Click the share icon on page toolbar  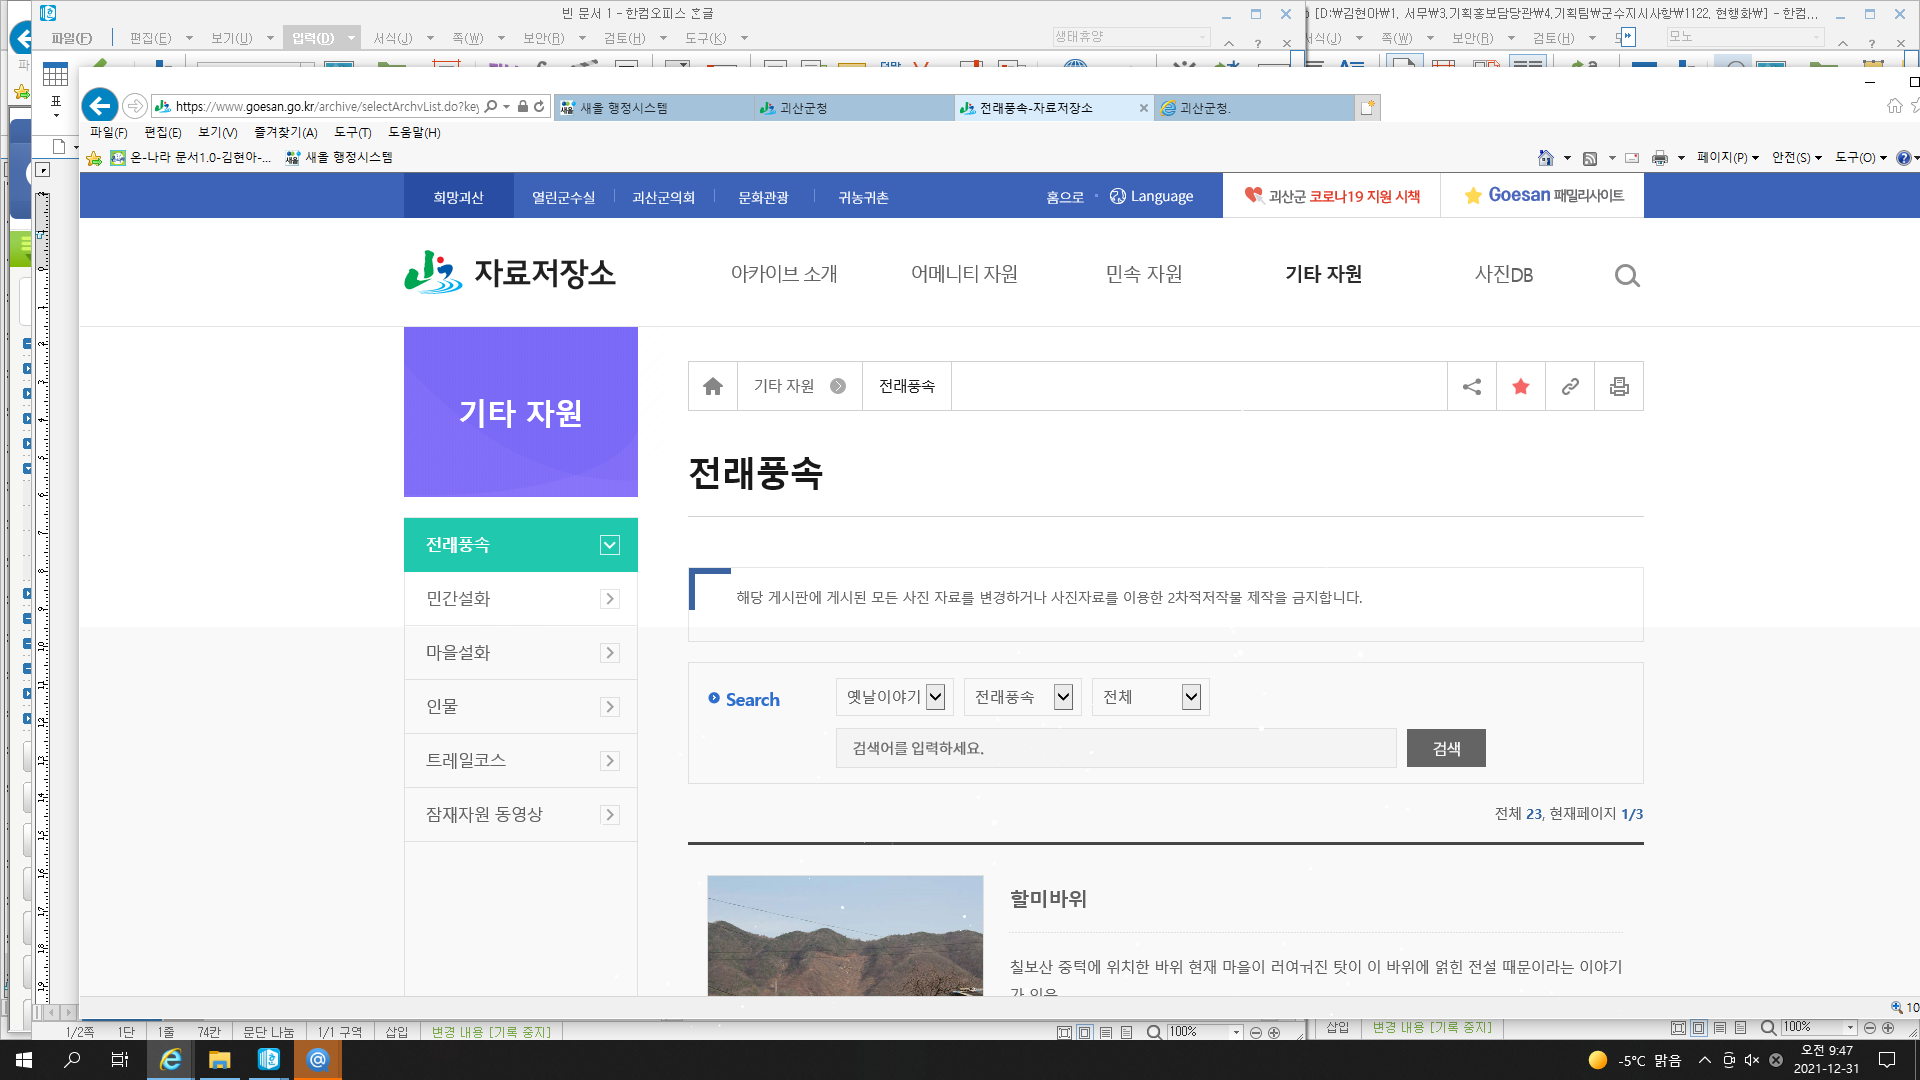tap(1472, 387)
